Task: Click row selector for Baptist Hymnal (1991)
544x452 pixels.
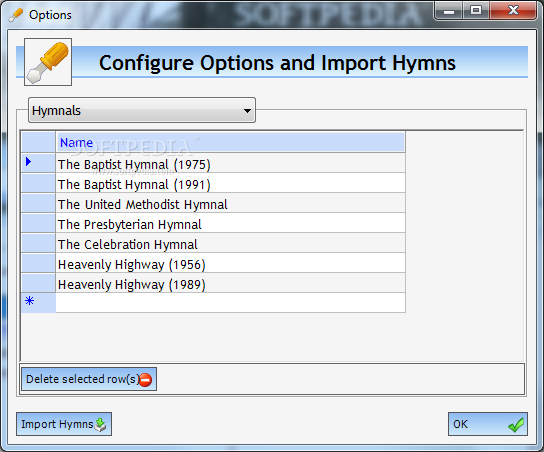Action: pyautogui.click(x=38, y=183)
